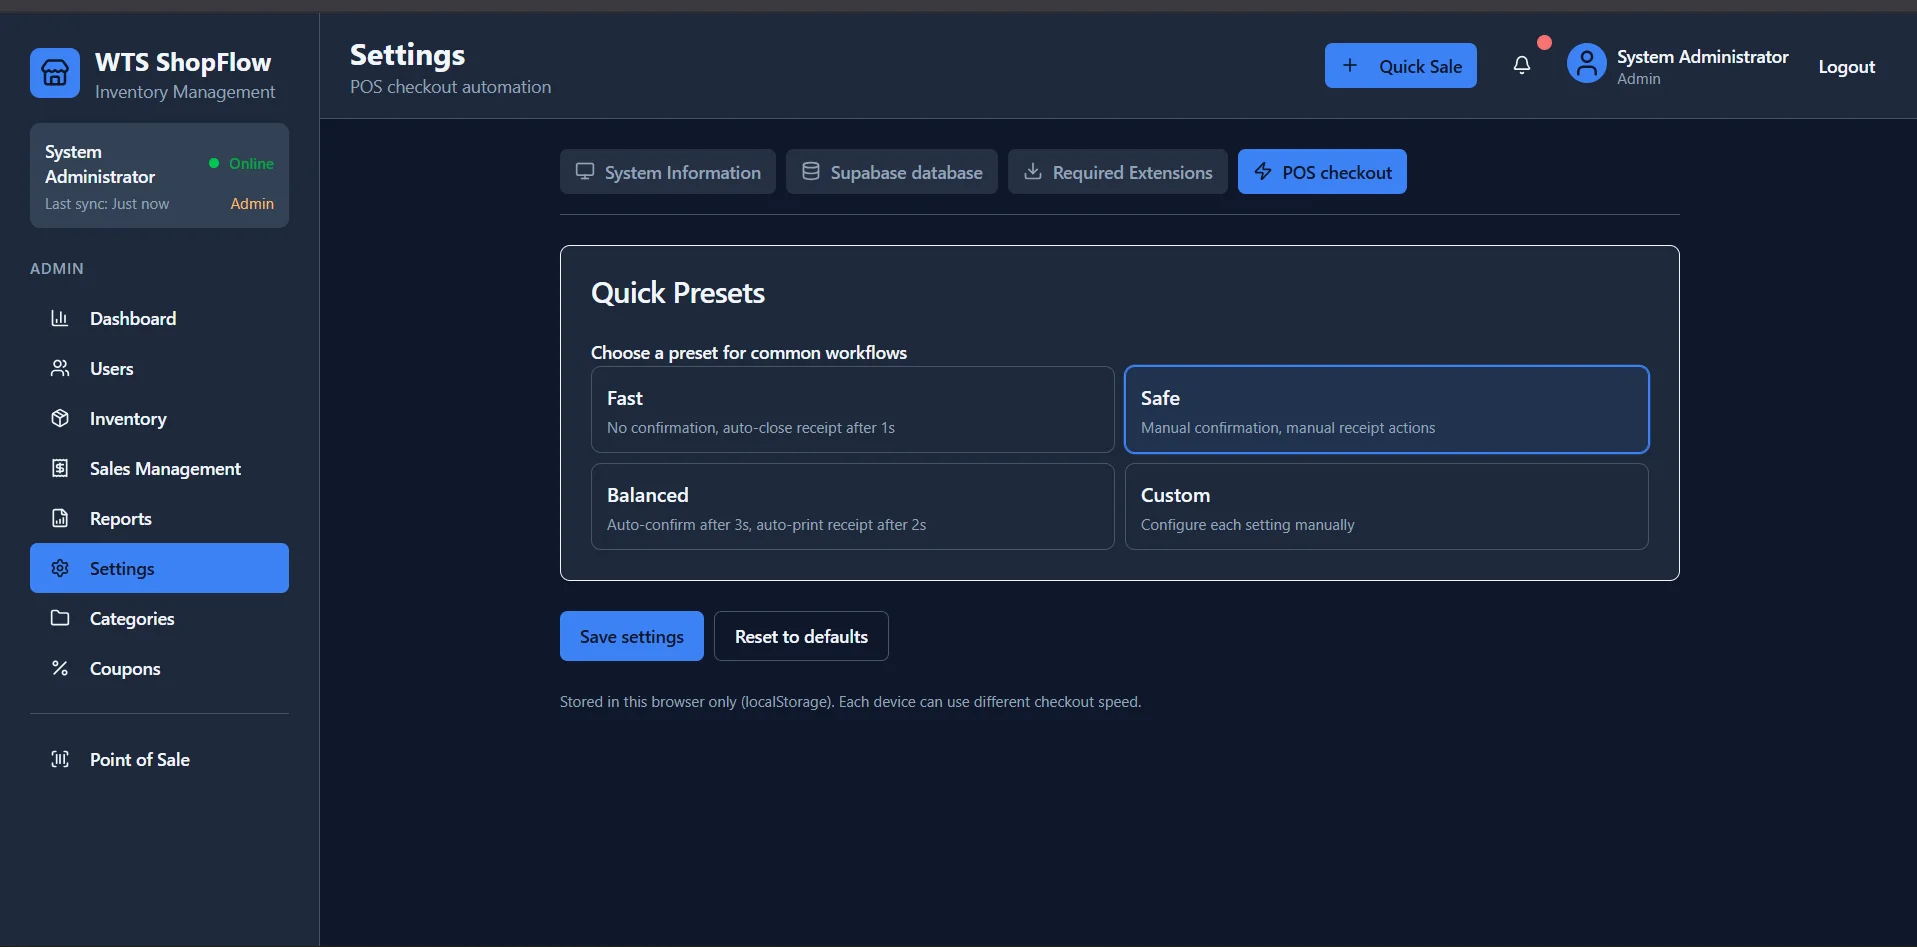Select the Fast preset
The height and width of the screenshot is (947, 1917).
click(x=852, y=410)
